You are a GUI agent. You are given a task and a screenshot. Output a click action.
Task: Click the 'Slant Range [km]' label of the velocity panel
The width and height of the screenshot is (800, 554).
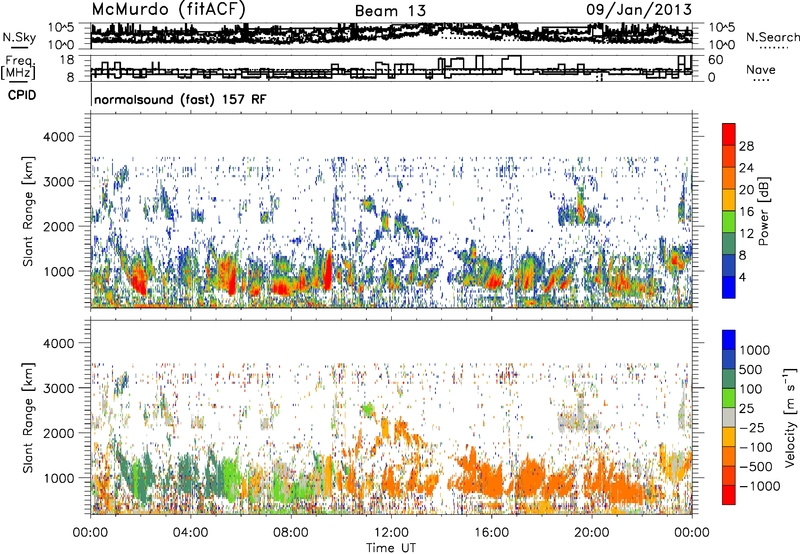click(x=28, y=418)
